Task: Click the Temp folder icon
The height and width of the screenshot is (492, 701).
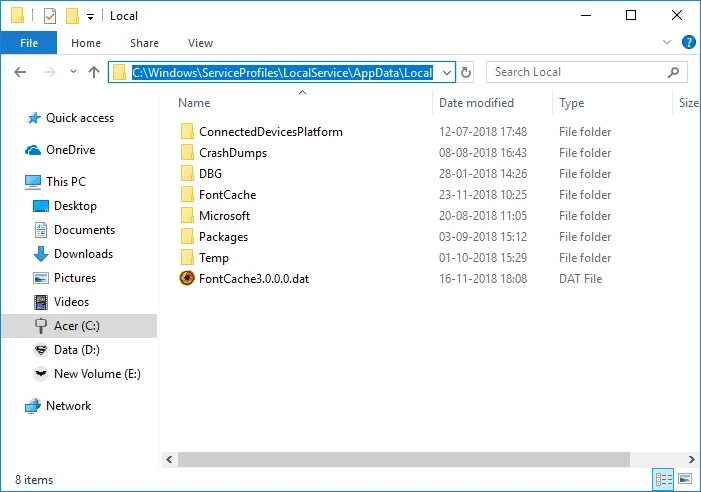Action: coord(187,257)
